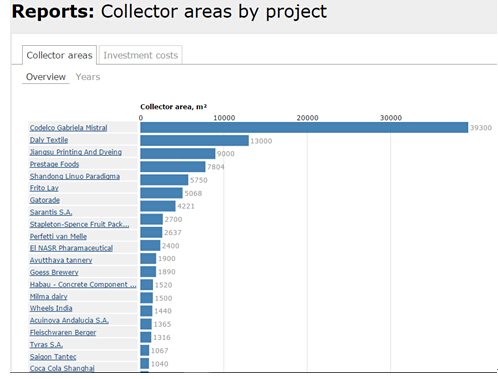The height and width of the screenshot is (379, 498).
Task: Open the Prestage Foods project link
Action: 54,164
